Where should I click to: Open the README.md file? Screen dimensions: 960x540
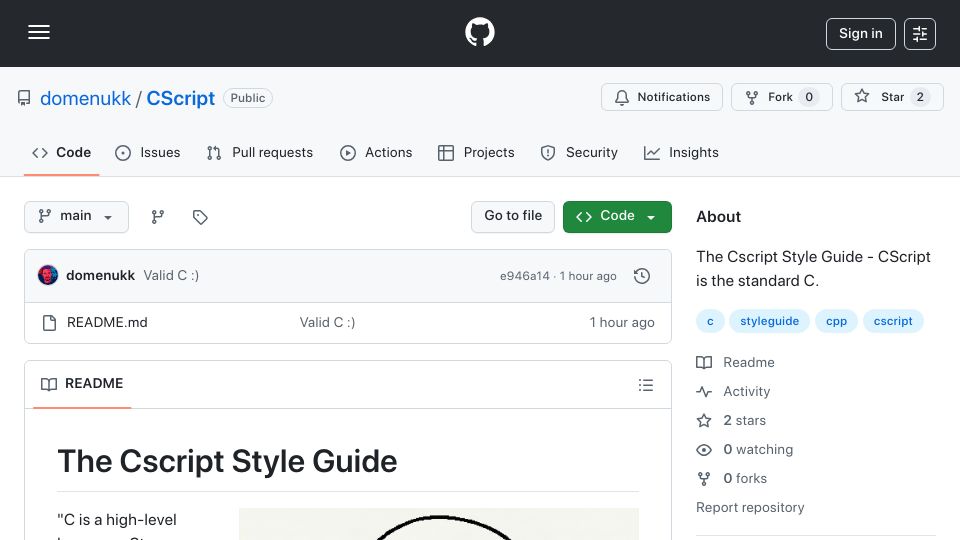point(107,323)
